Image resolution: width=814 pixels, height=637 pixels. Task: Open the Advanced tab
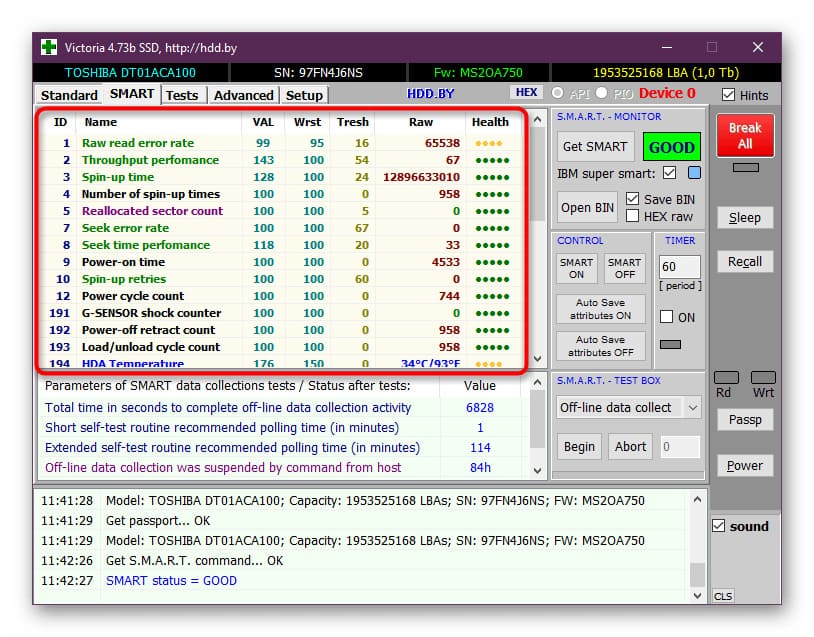[243, 96]
